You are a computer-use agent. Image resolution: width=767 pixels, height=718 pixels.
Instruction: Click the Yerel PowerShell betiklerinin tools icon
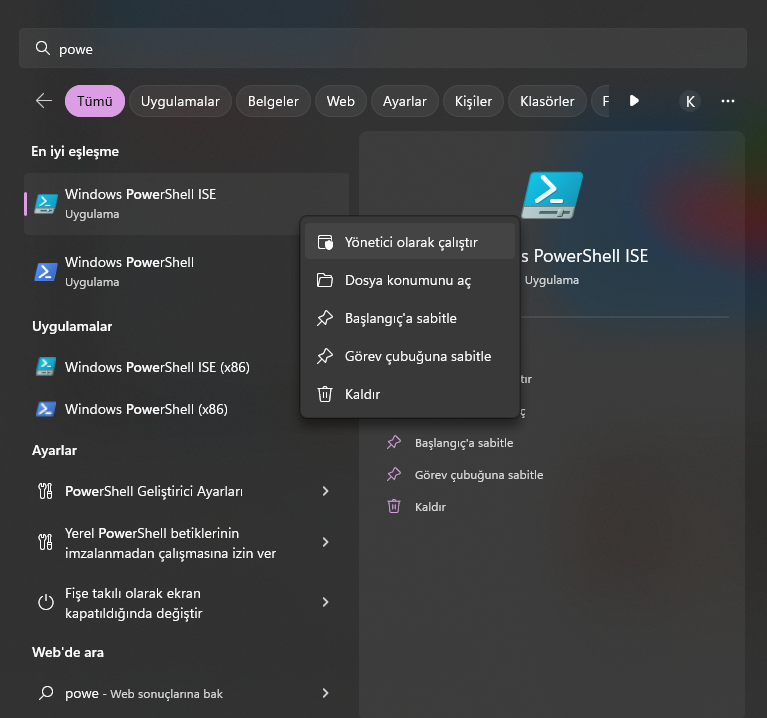[45, 542]
